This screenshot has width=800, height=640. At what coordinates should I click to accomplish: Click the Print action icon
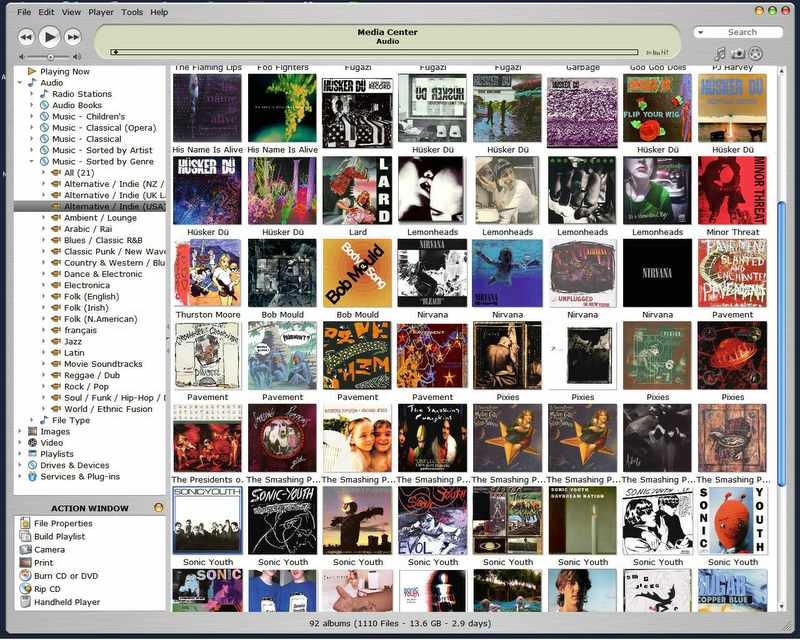[25, 562]
